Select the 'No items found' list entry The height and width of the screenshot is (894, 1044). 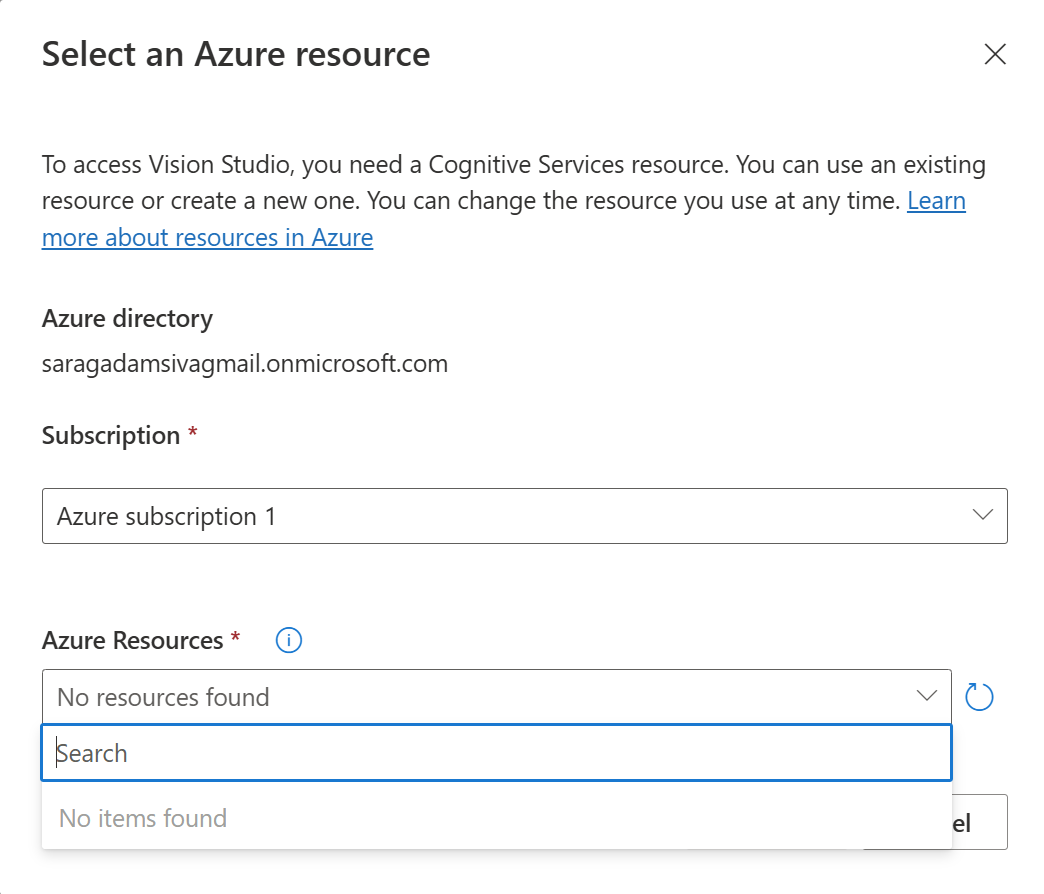tap(143, 818)
